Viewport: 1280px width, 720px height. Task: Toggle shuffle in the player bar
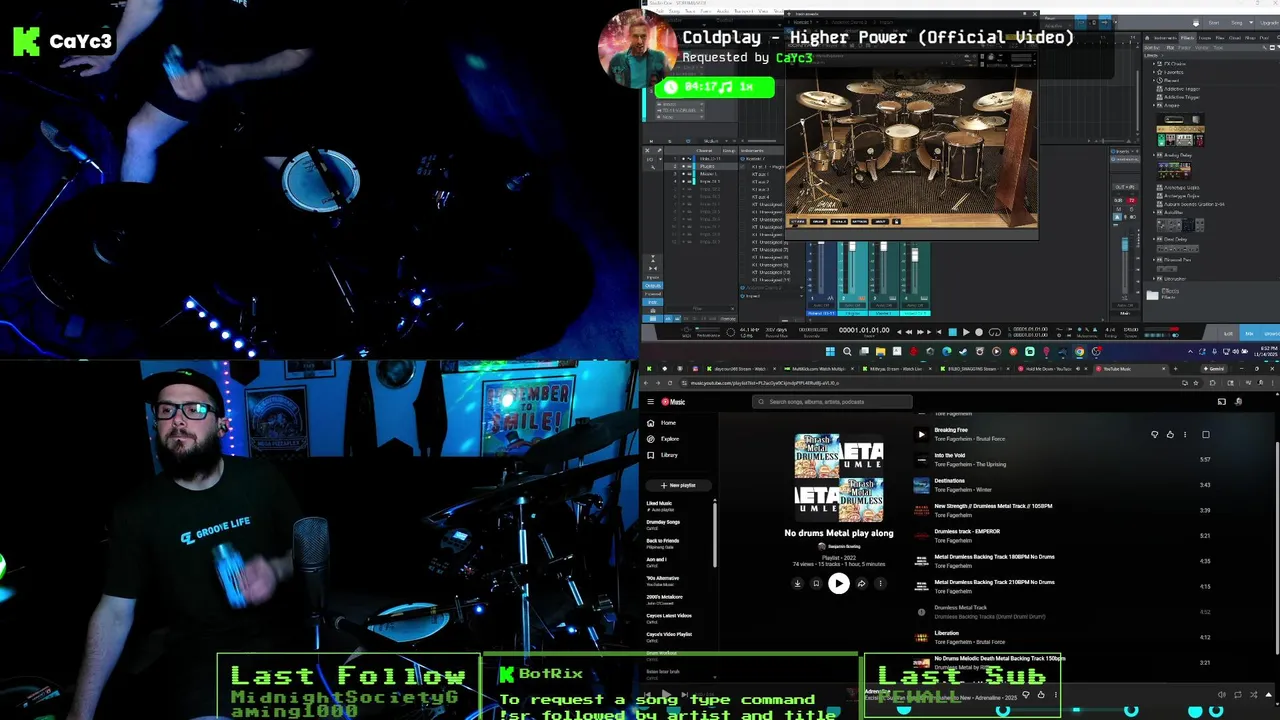point(1254,694)
